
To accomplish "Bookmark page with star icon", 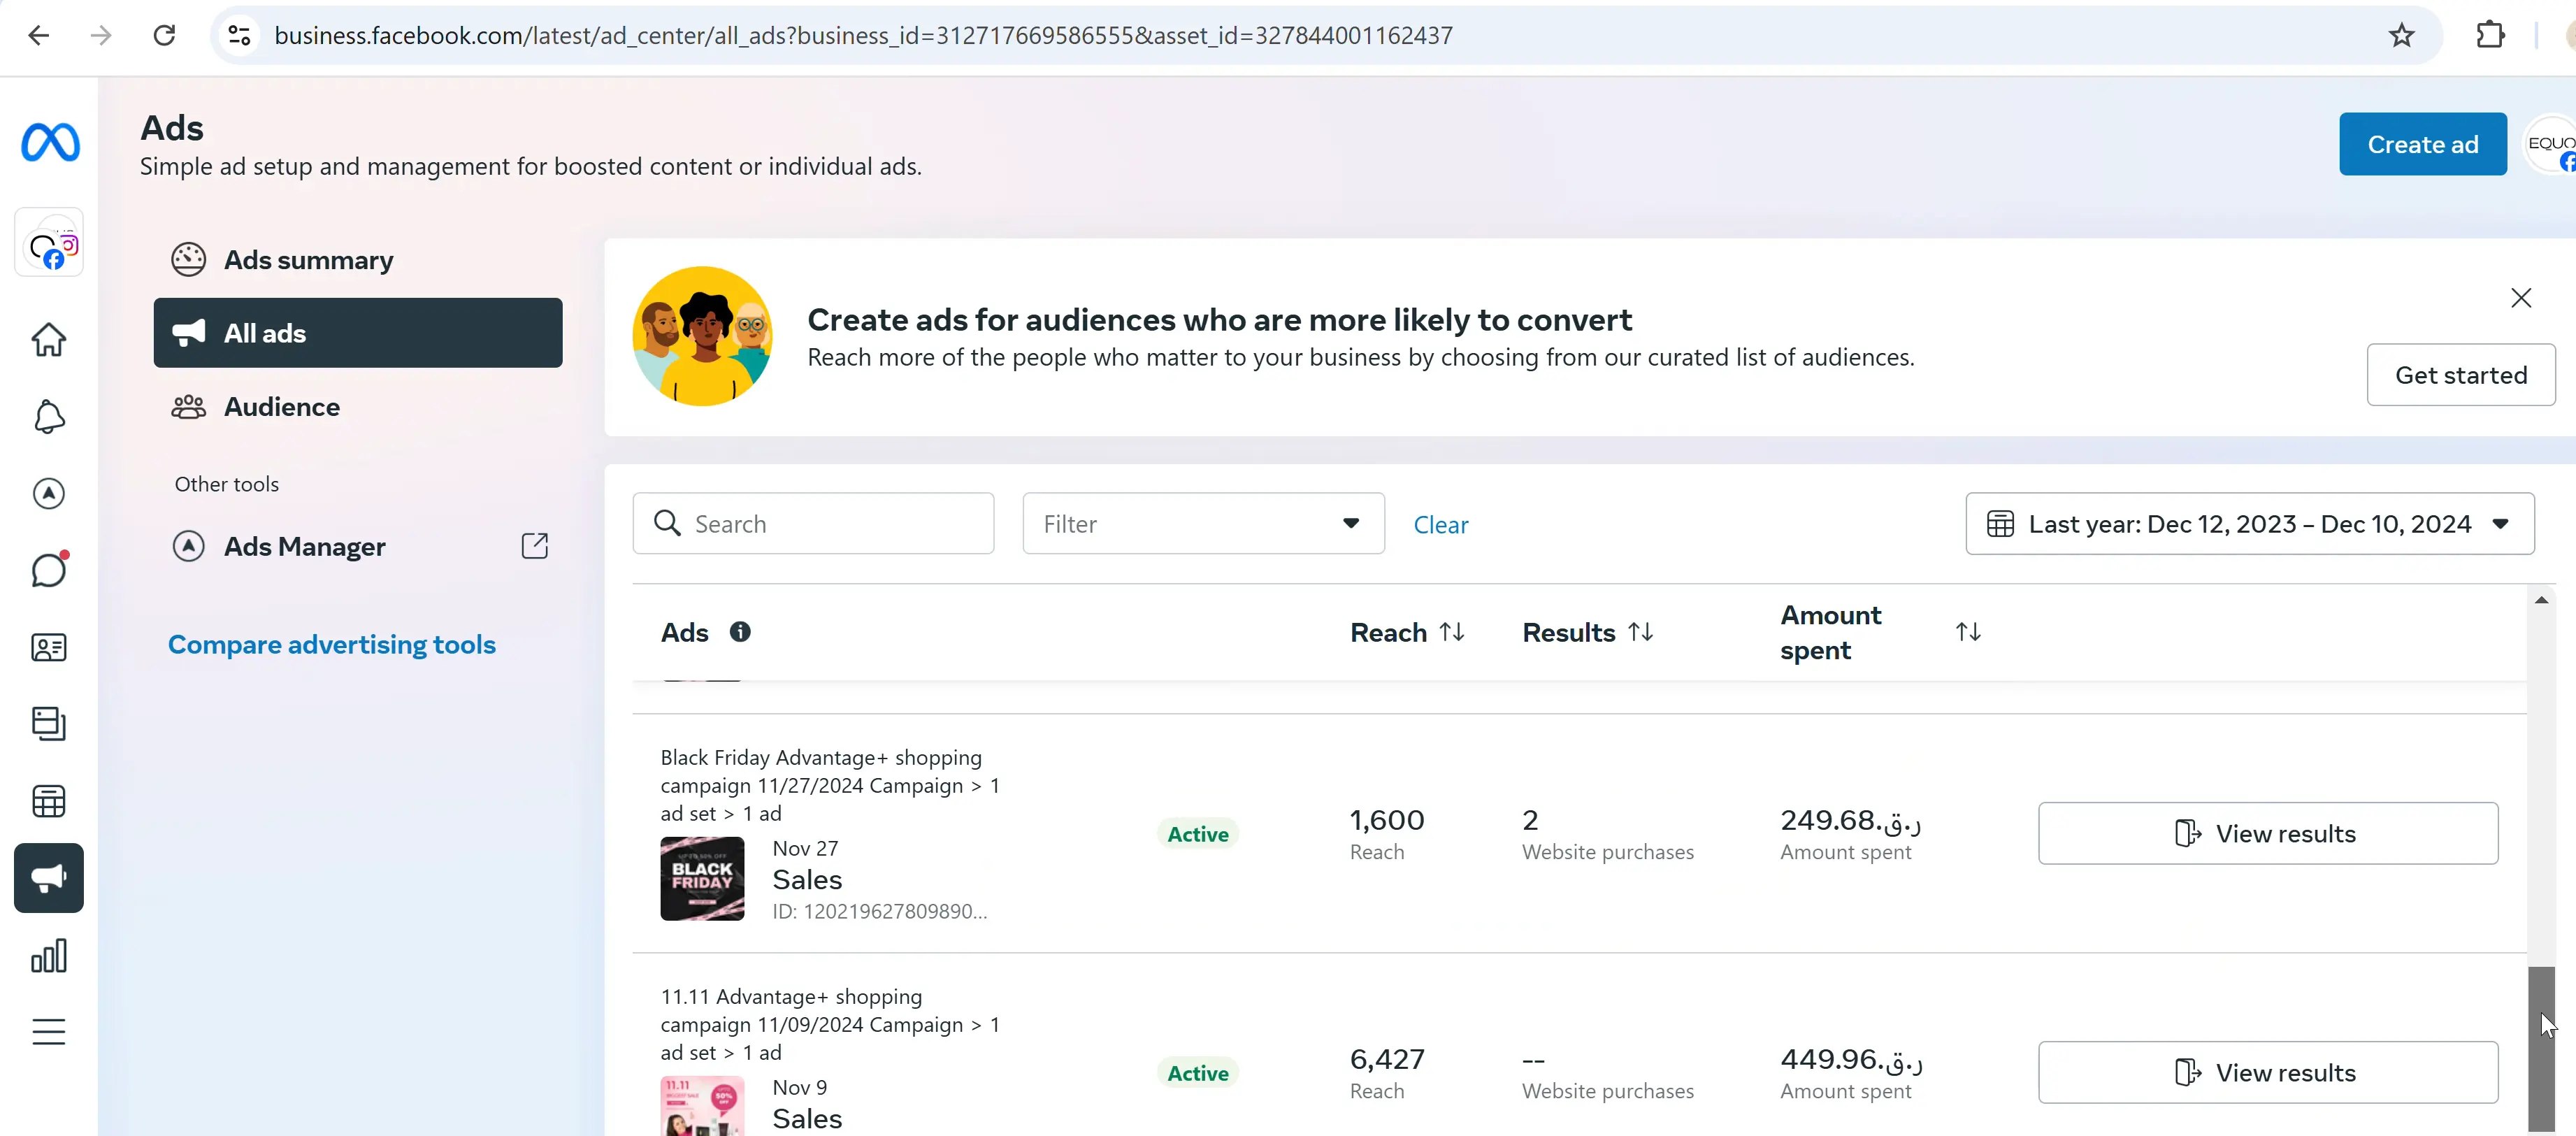I will pyautogui.click(x=2401, y=36).
